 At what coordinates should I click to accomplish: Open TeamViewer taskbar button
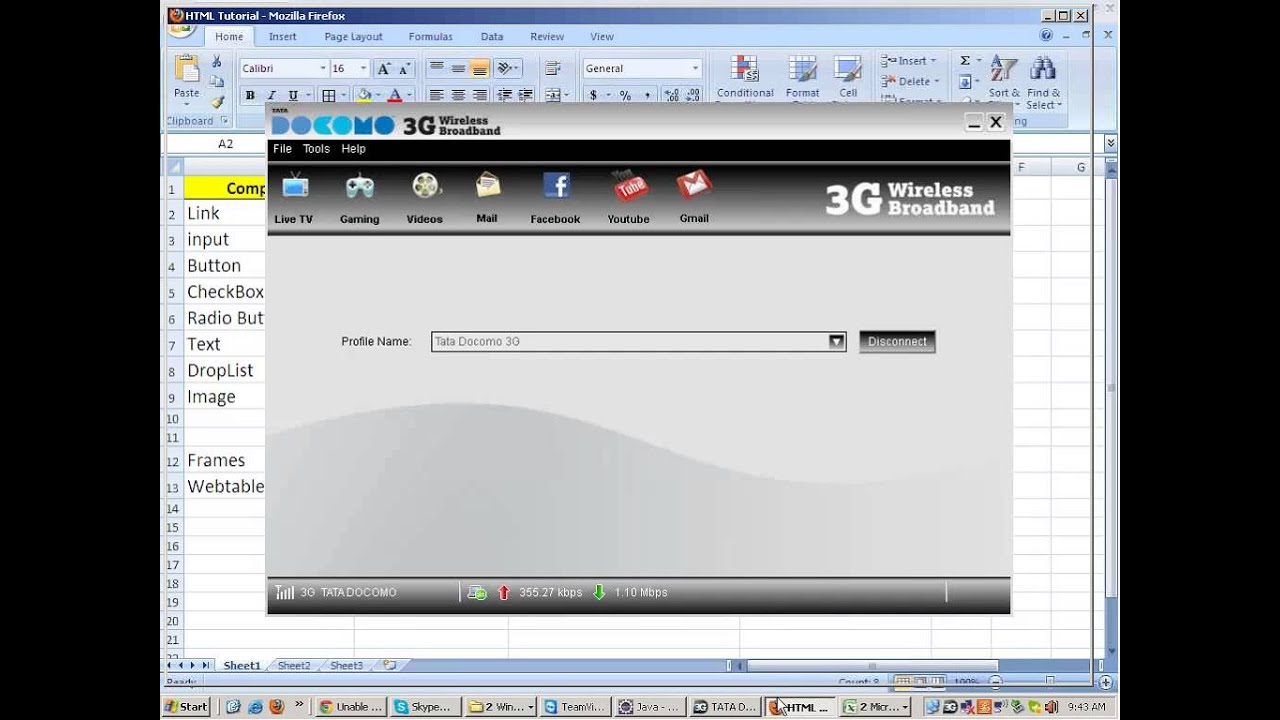click(576, 707)
